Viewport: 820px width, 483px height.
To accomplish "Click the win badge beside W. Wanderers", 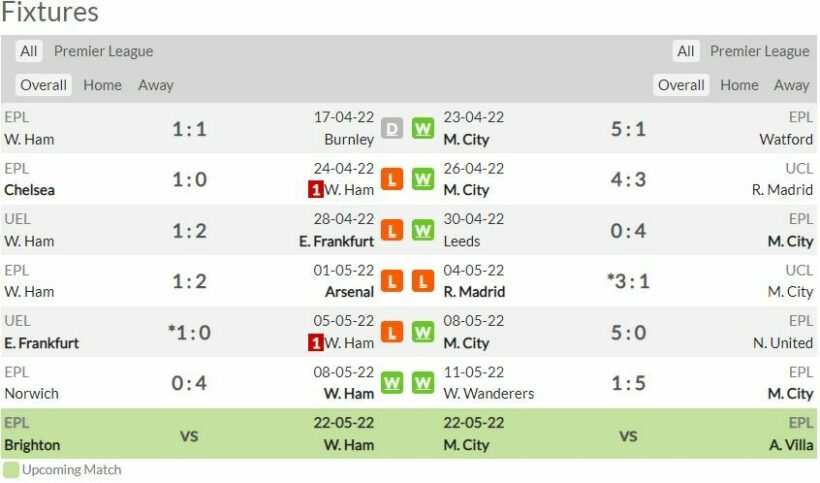I will click(423, 383).
